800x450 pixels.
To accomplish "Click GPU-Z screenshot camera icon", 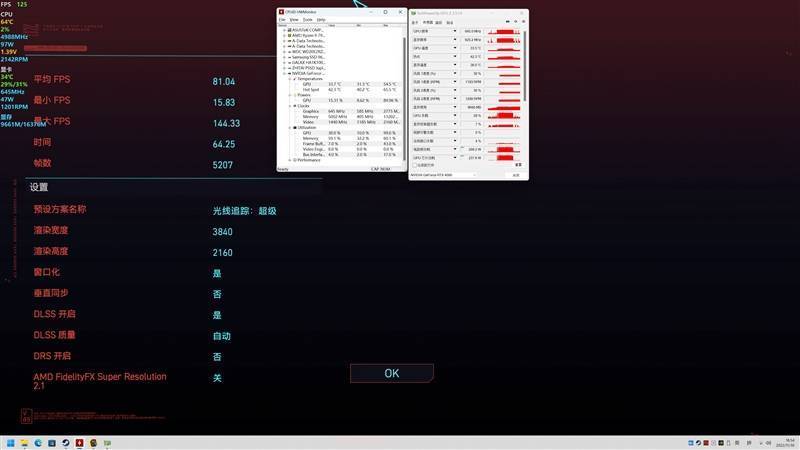I will tap(507, 22).
